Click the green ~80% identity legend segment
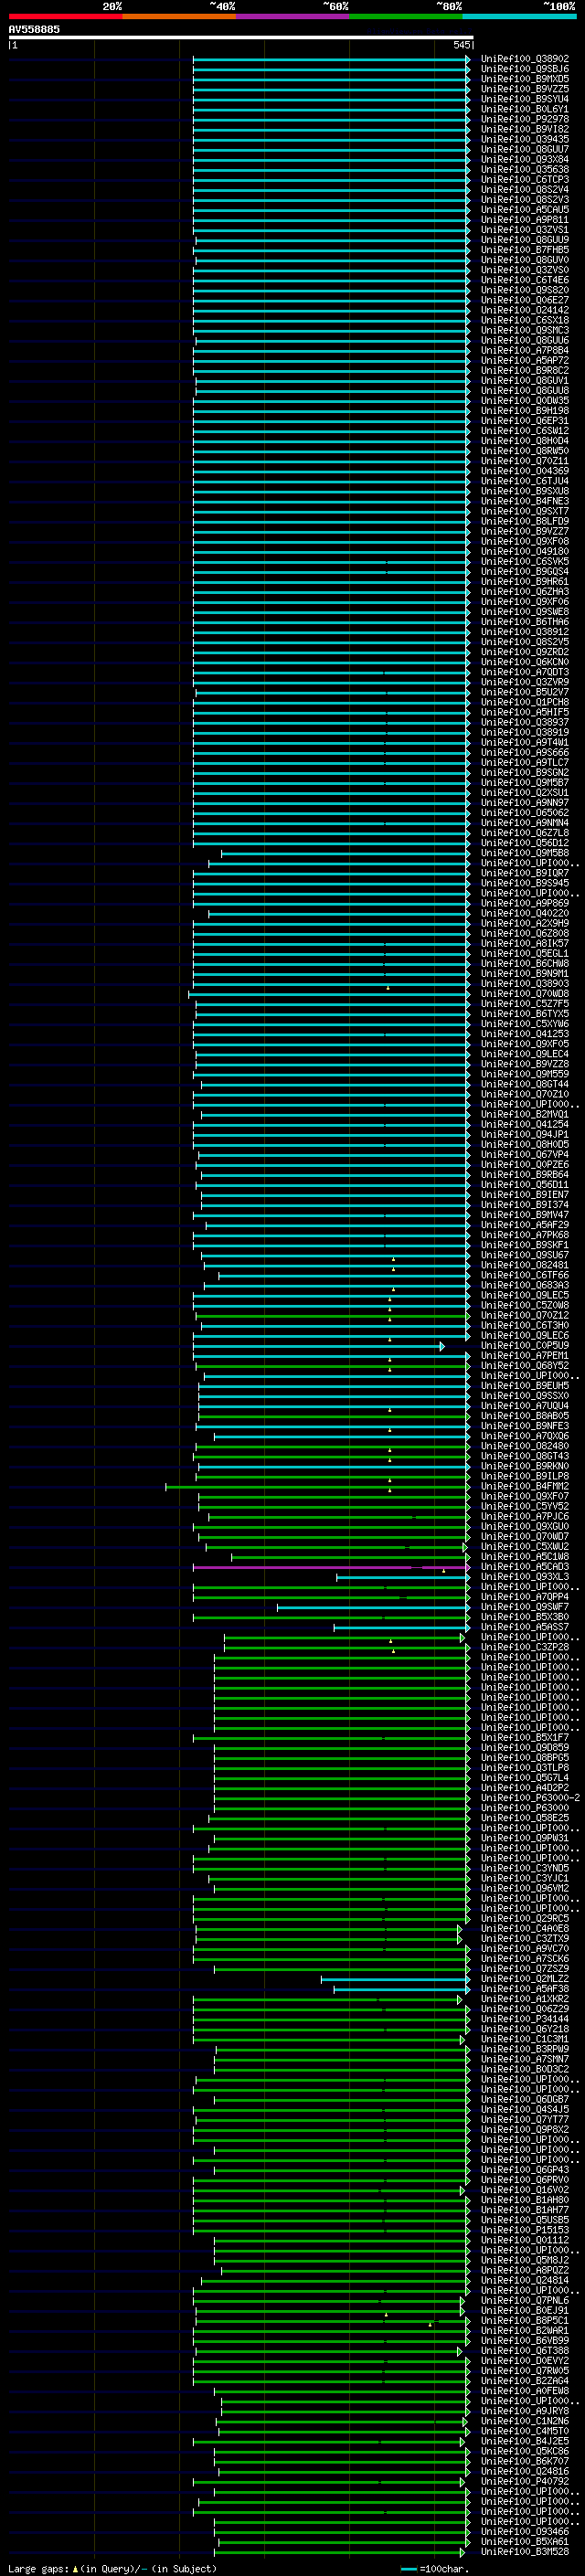The image size is (585, 2576). pos(406,16)
